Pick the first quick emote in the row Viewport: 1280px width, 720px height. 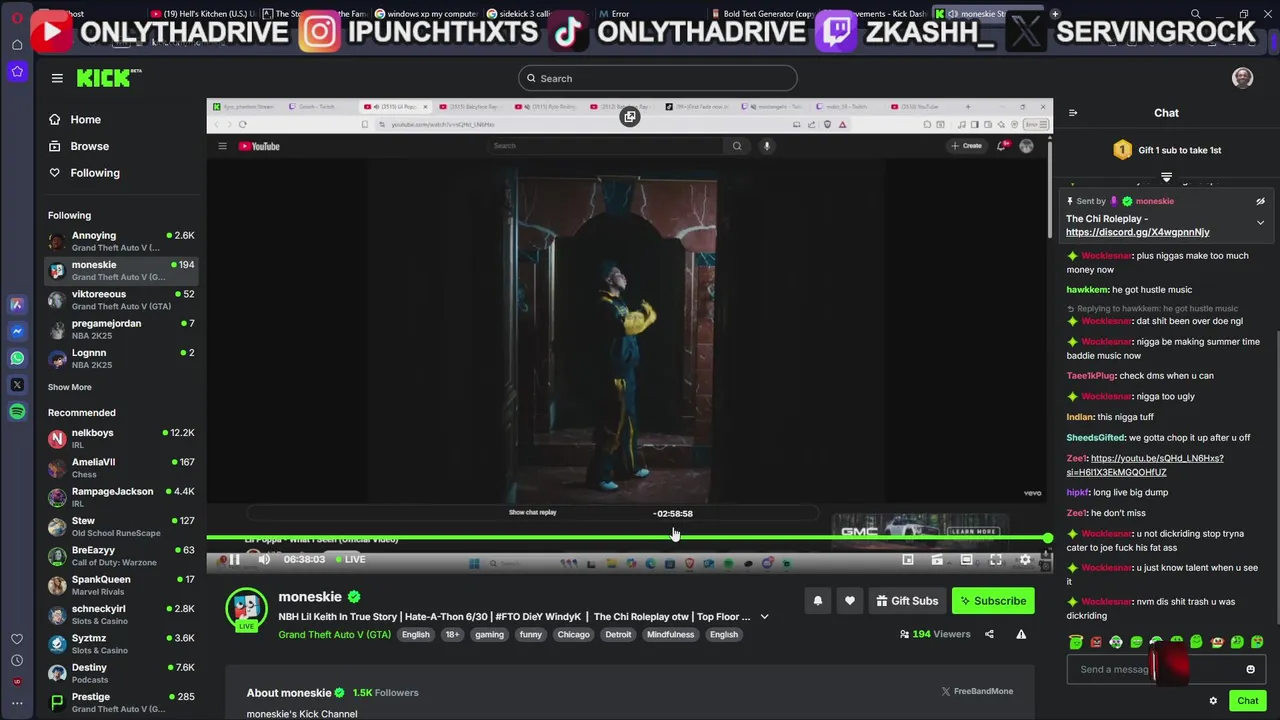[1076, 642]
